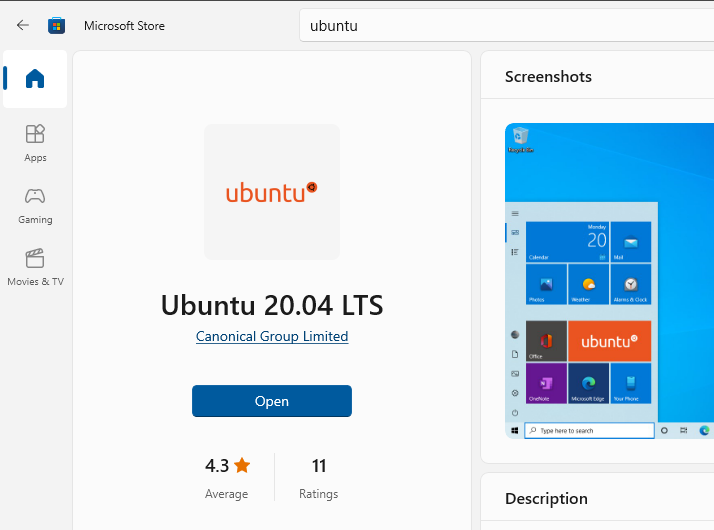Click the 4.3 average rating star
Viewport: 714px width, 530px height.
click(x=242, y=465)
